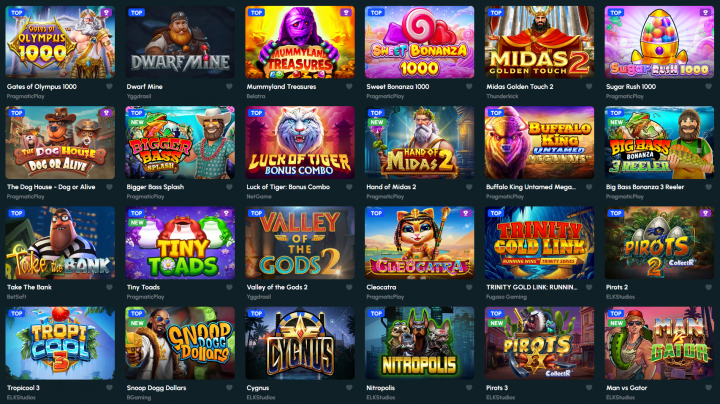Click heart icon beside Midas Golden Touch 2
The width and height of the screenshot is (720, 404).
[589, 86]
